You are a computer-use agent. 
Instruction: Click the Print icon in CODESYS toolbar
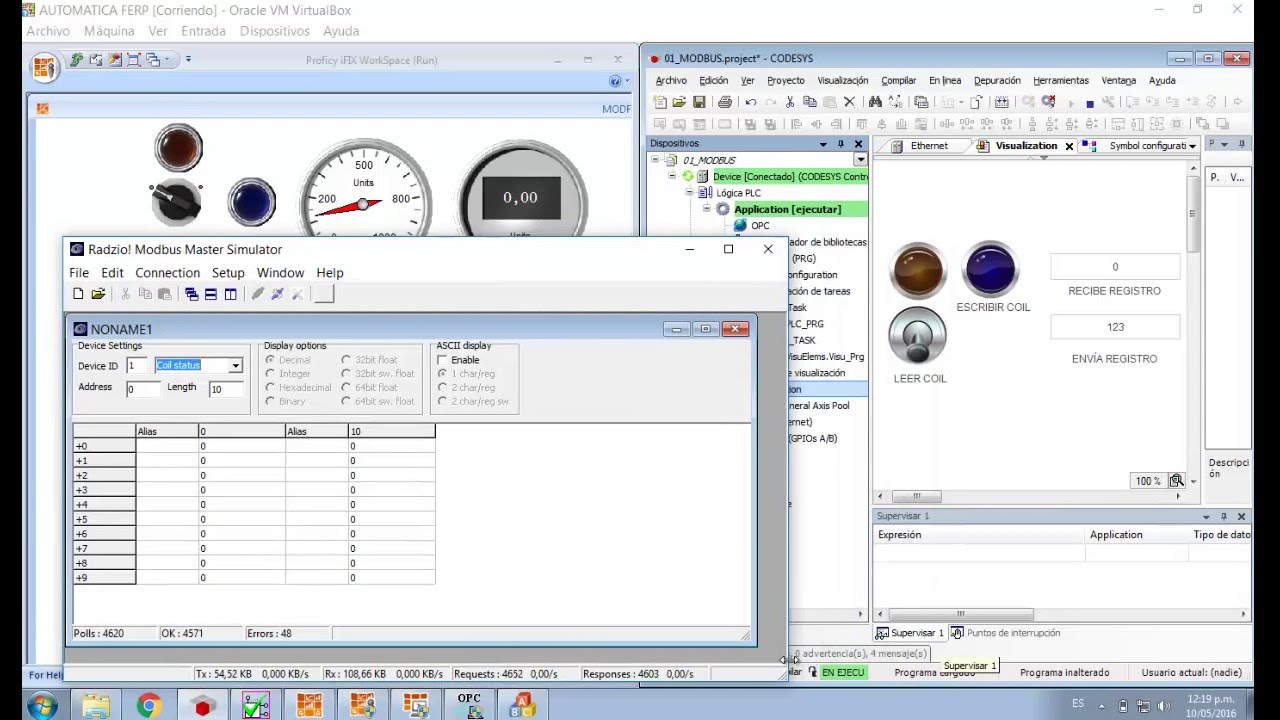click(724, 102)
